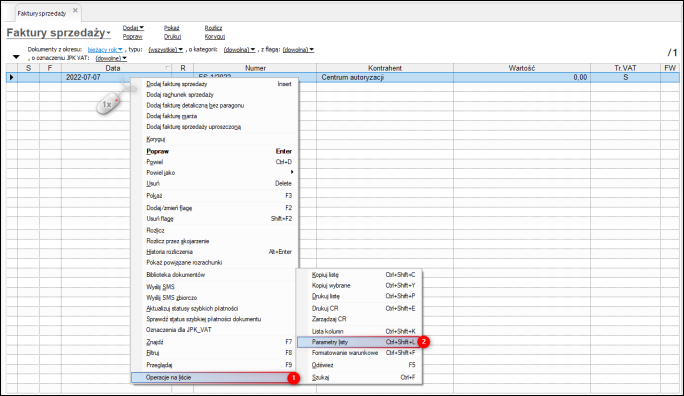Choose Lista kolumn in submenu

click(x=359, y=331)
